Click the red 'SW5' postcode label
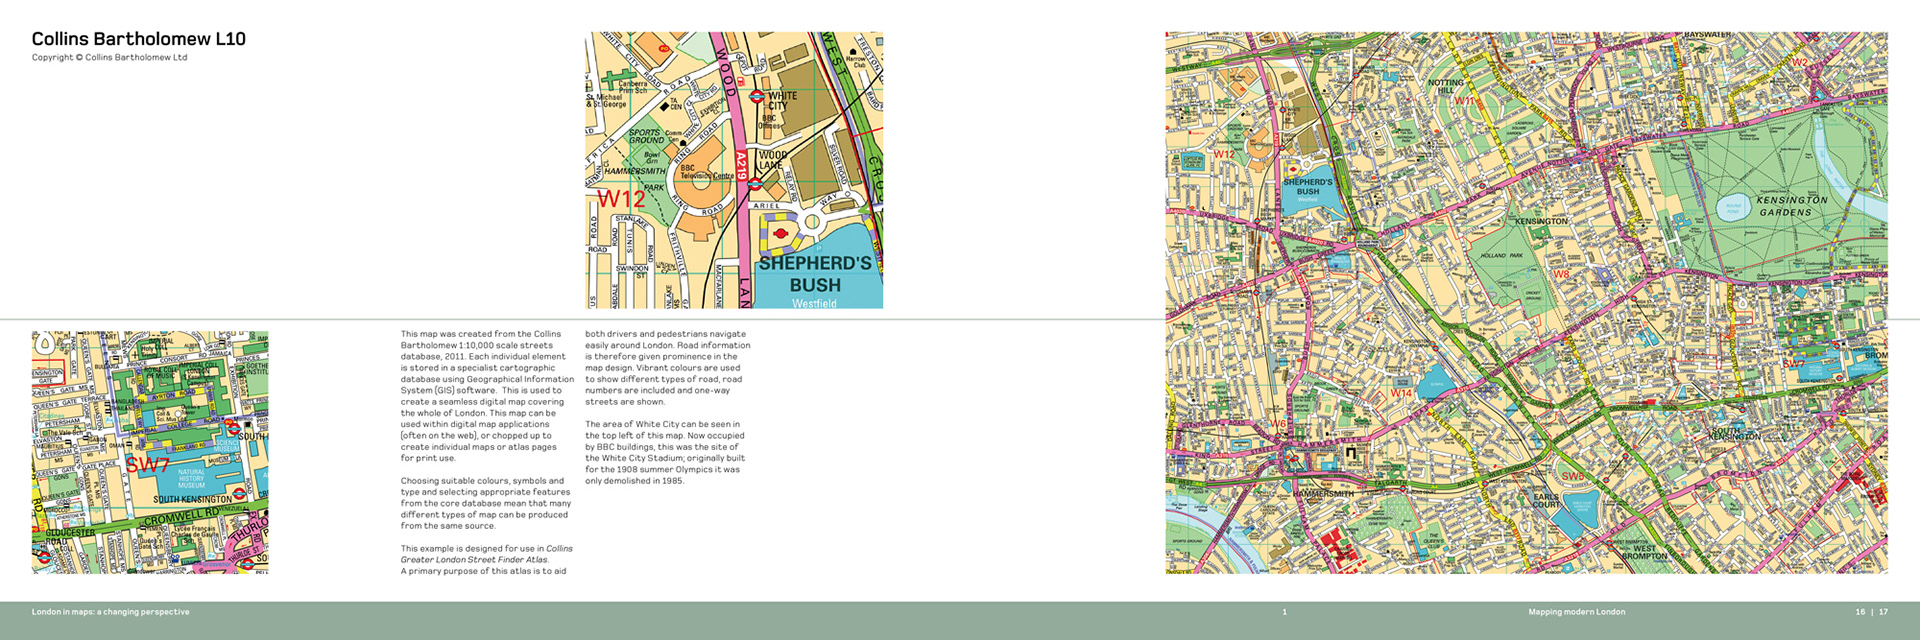 pyautogui.click(x=1573, y=476)
